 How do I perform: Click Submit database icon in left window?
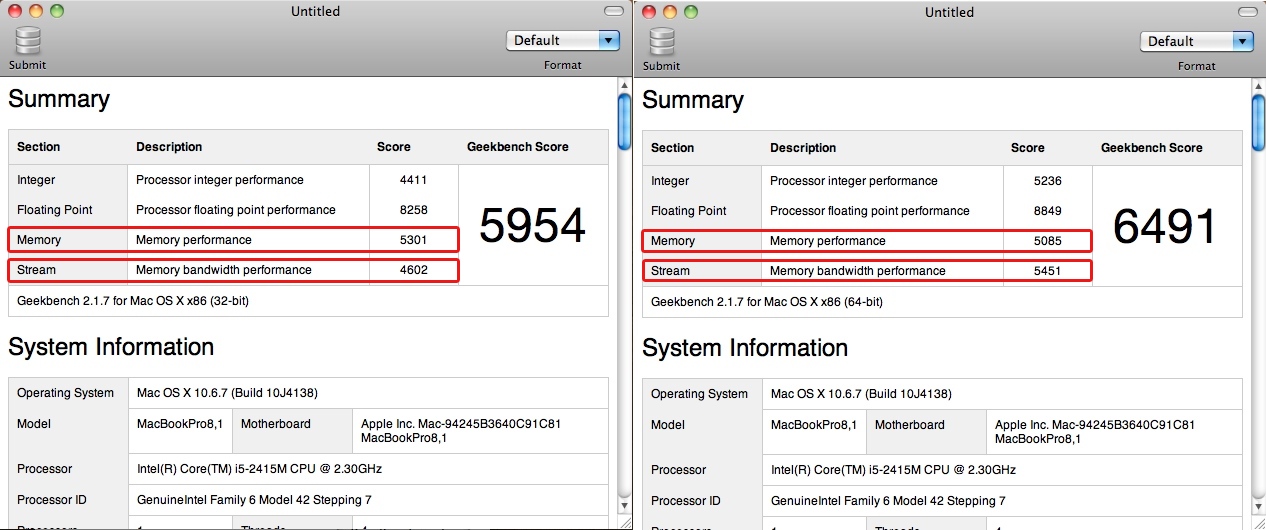[28, 41]
